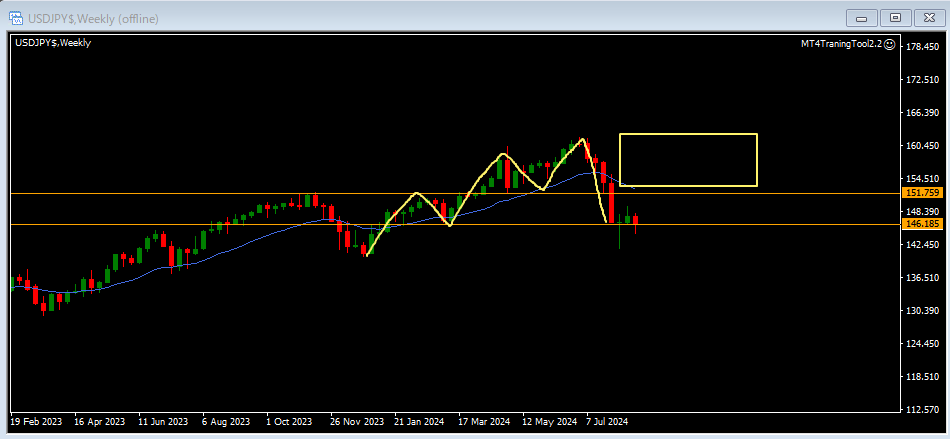The width and height of the screenshot is (950, 439).
Task: Select the 151.759 price level label
Action: click(921, 193)
